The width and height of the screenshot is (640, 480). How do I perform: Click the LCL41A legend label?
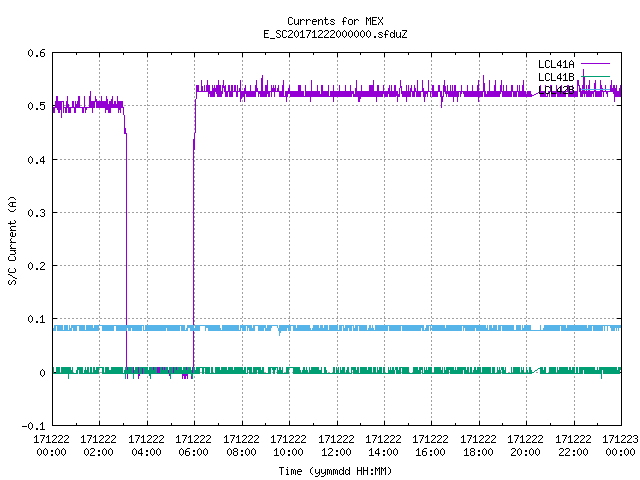556,64
